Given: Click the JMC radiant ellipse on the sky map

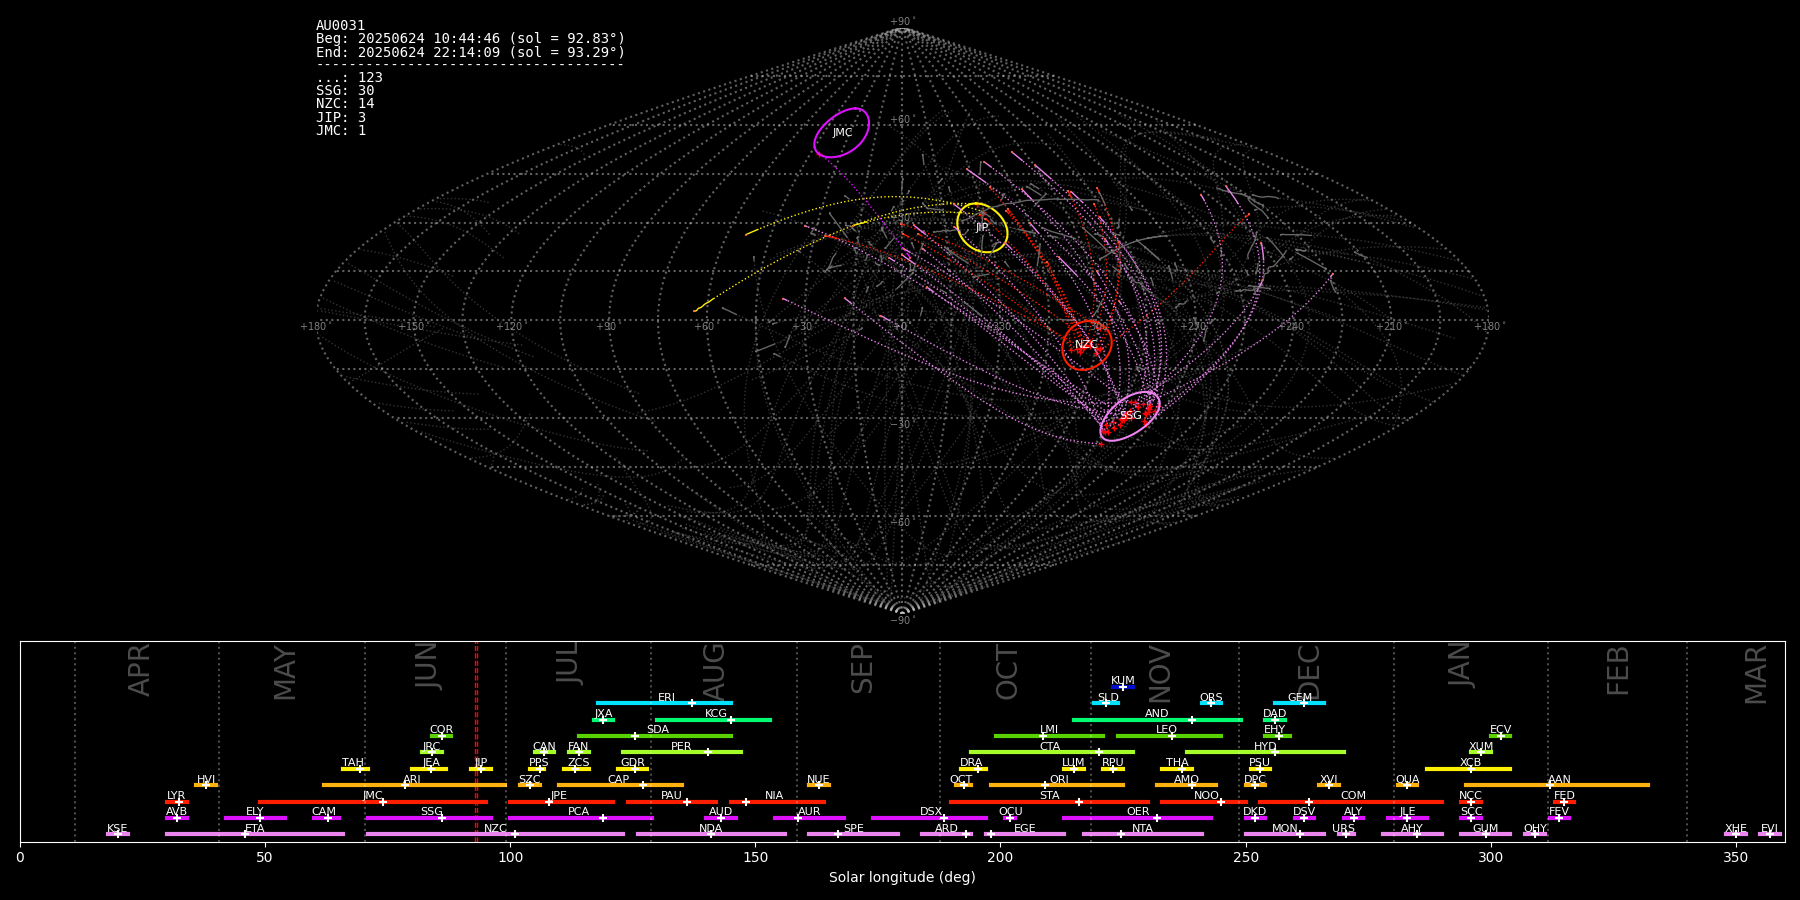Looking at the screenshot, I should point(841,133).
